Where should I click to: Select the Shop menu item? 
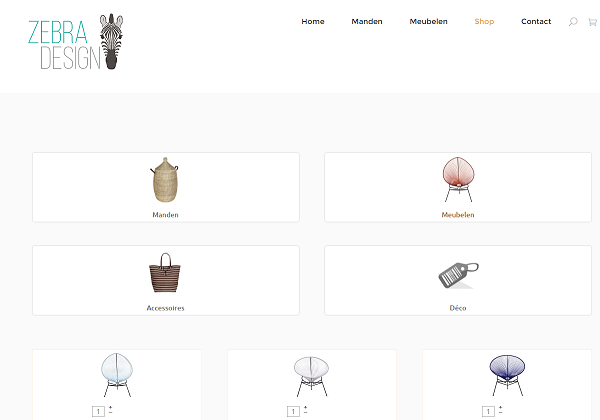[x=484, y=21]
